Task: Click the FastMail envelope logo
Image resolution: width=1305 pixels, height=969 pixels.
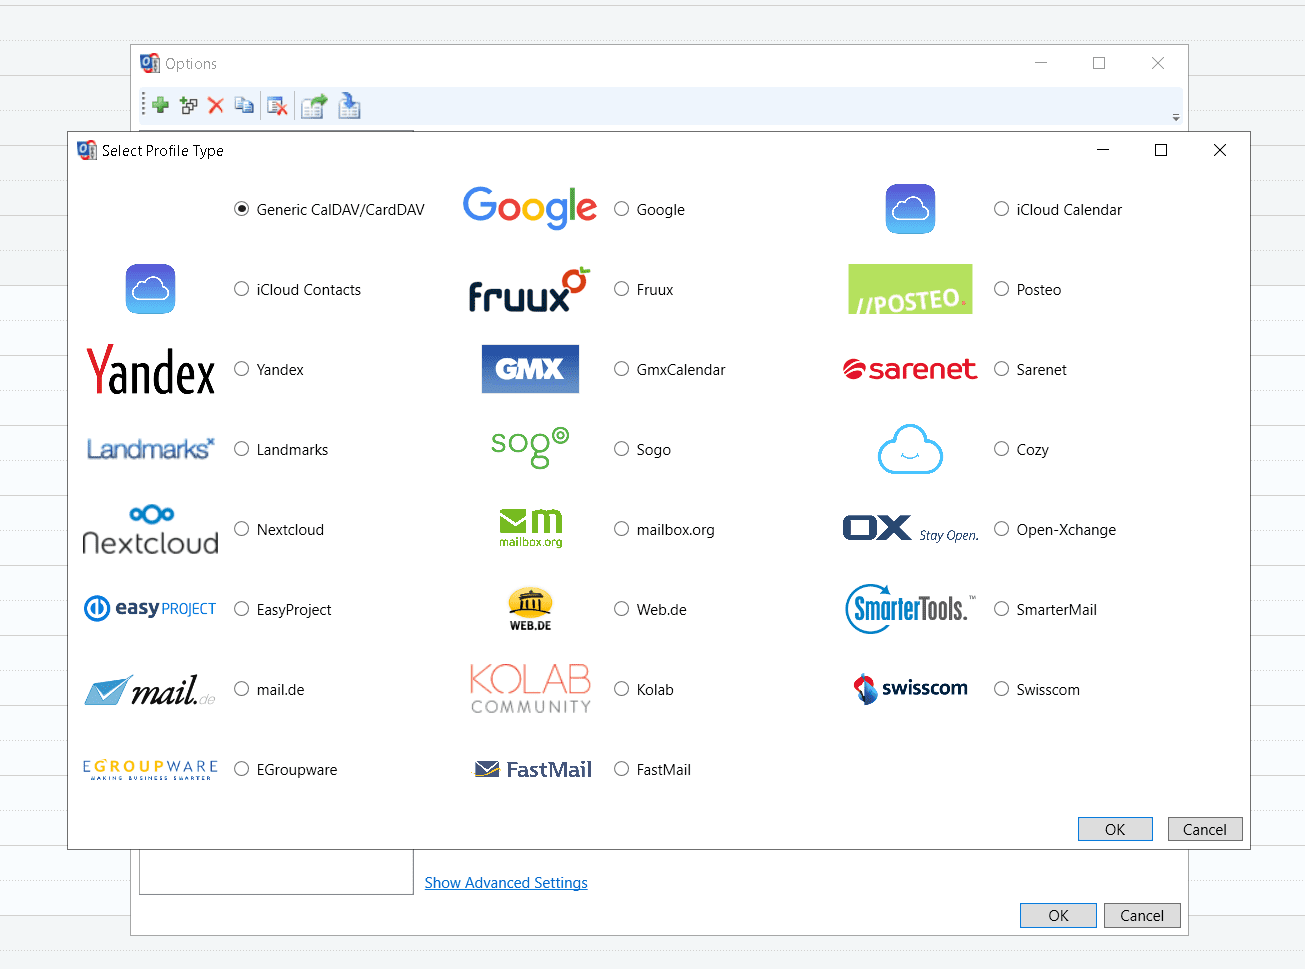Action: [x=533, y=769]
